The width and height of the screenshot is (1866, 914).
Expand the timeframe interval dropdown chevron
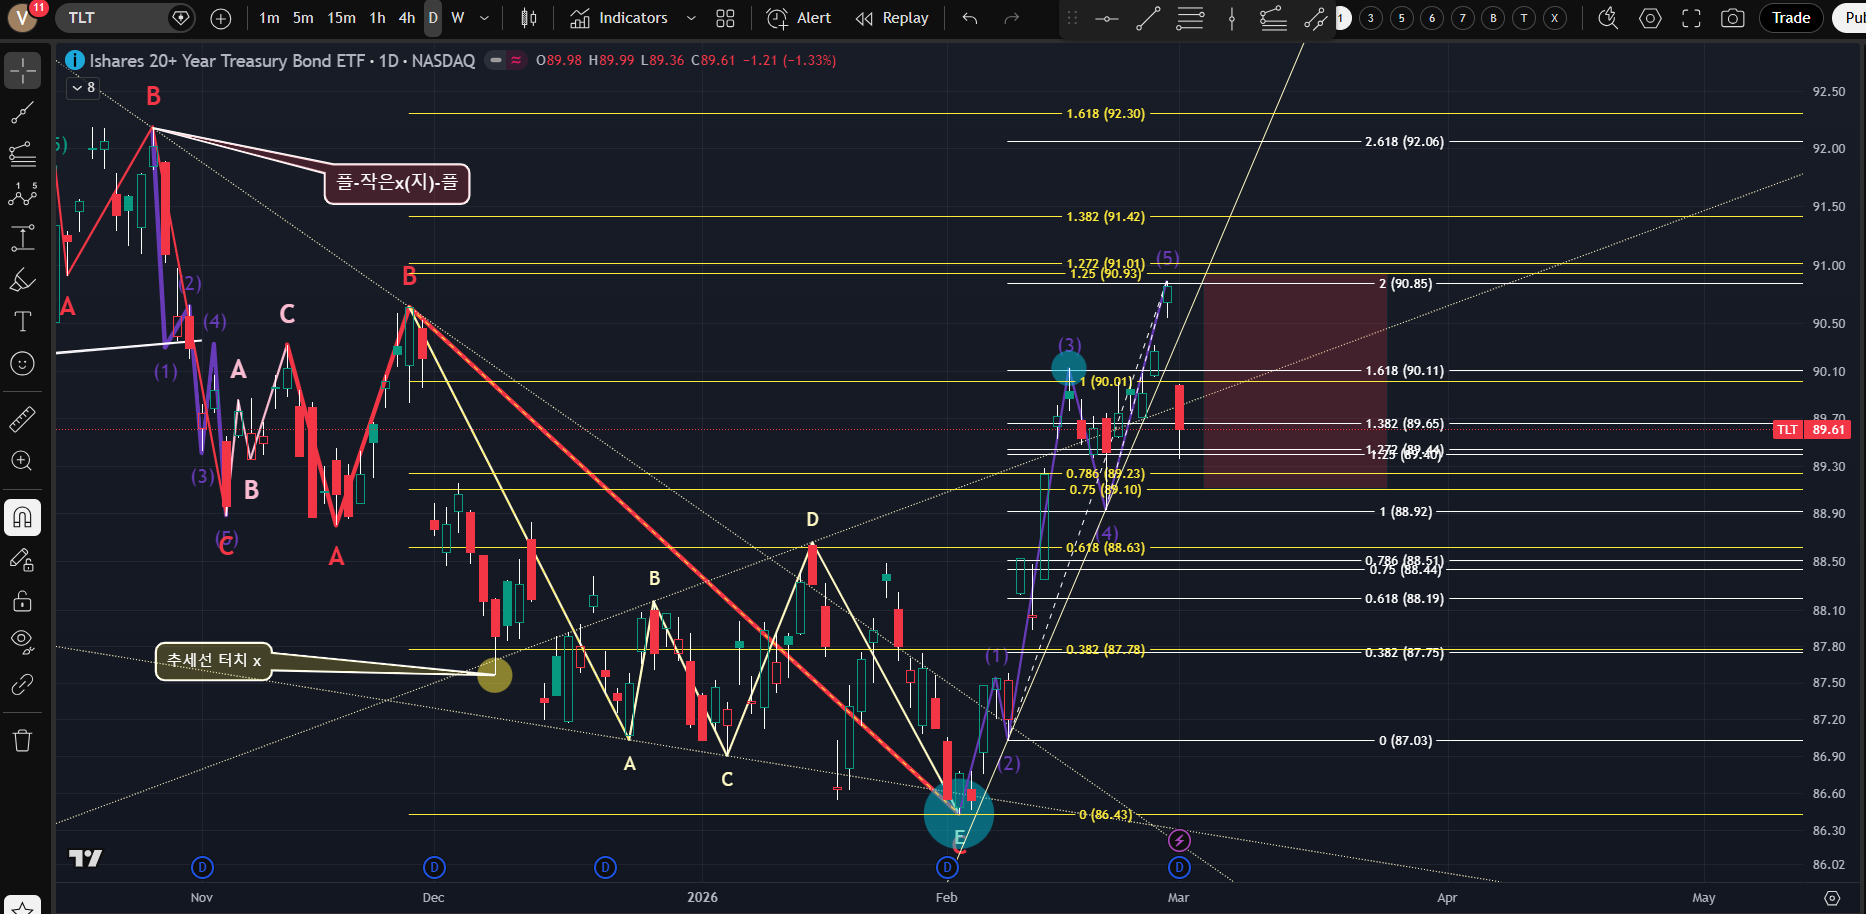pyautogui.click(x=485, y=18)
